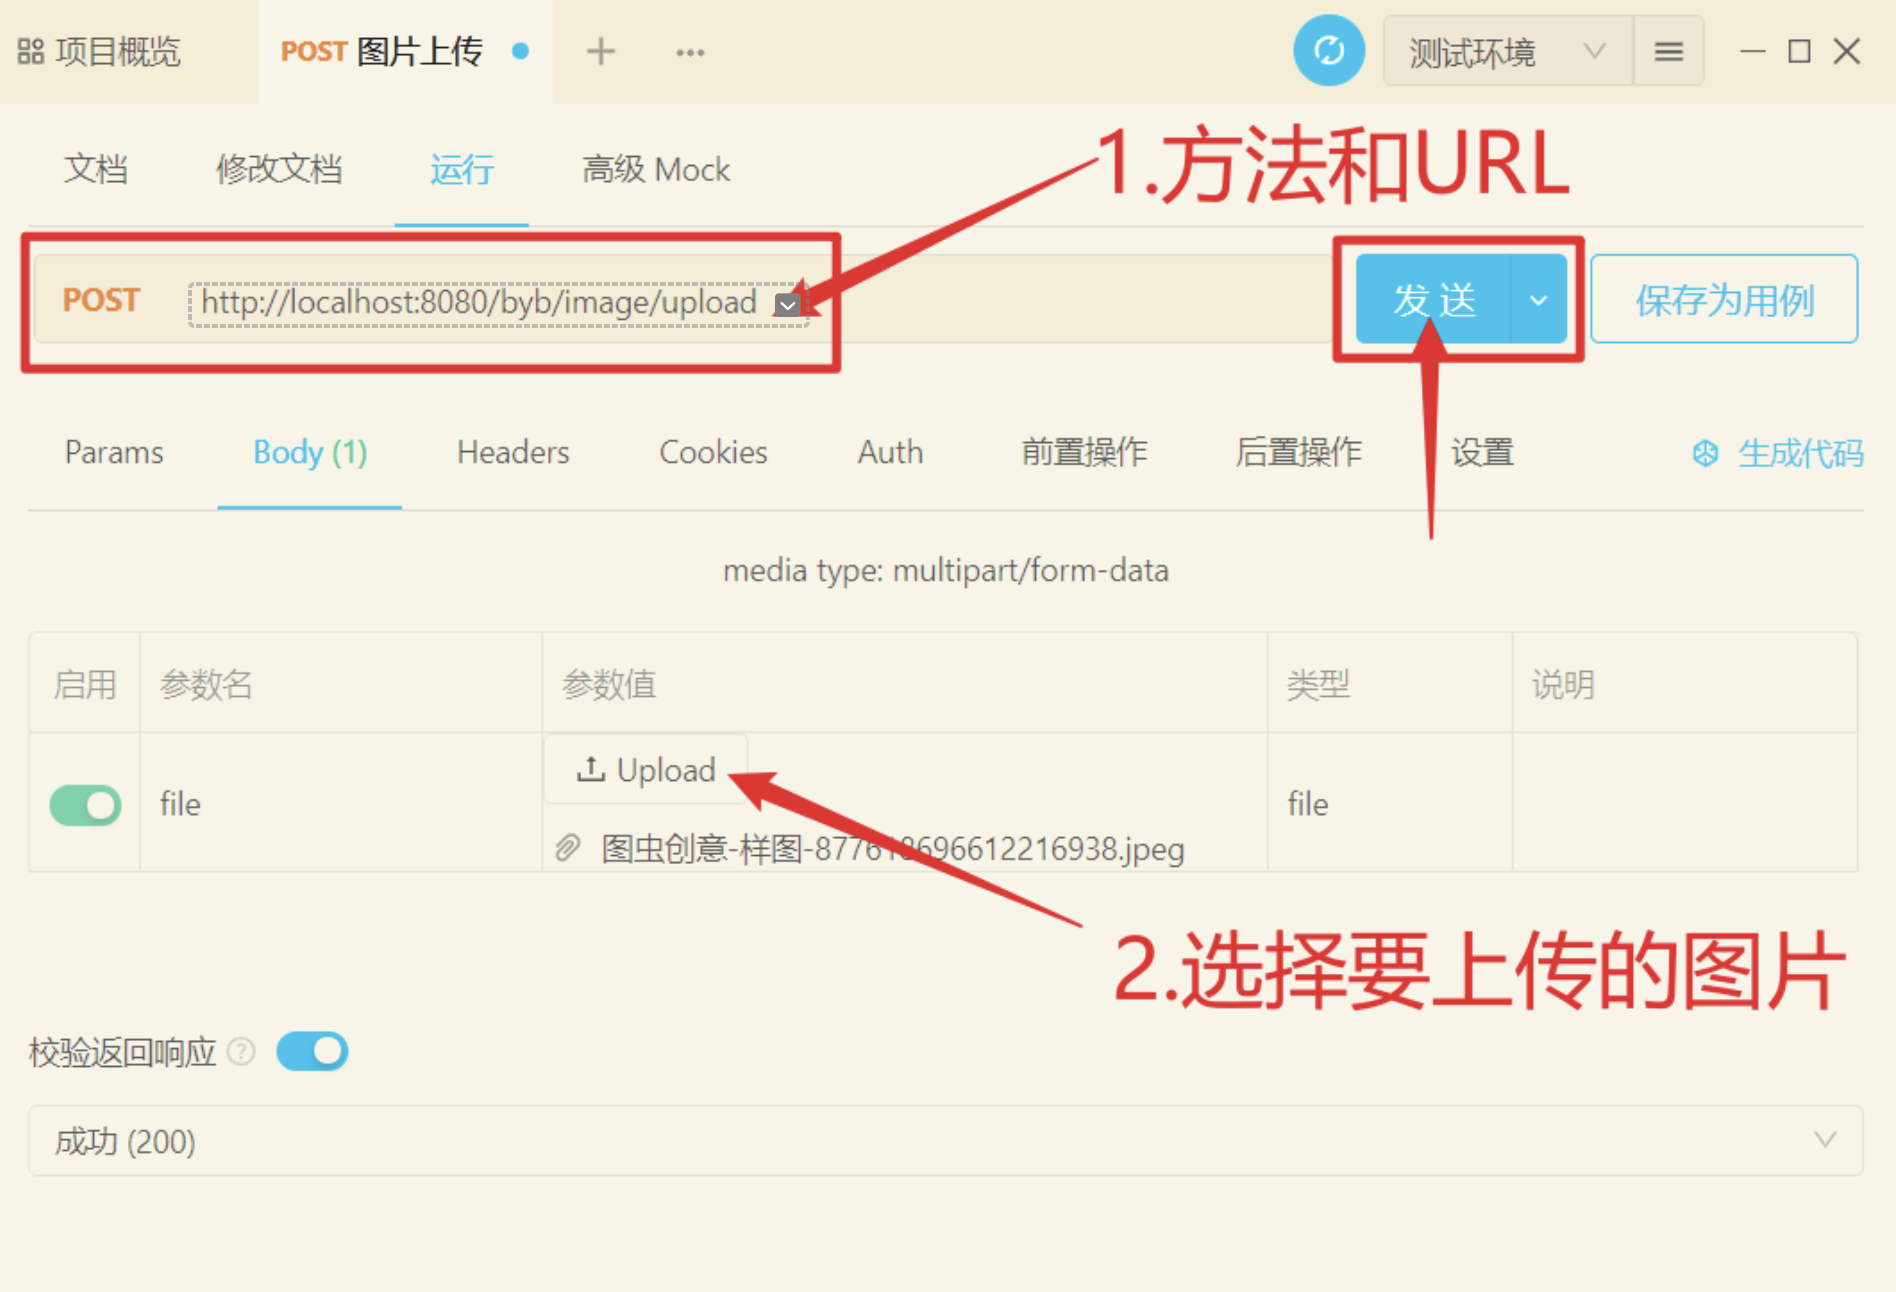Viewport: 1896px width, 1292px height.
Task: Switch to the 文档 tab
Action: click(x=96, y=169)
